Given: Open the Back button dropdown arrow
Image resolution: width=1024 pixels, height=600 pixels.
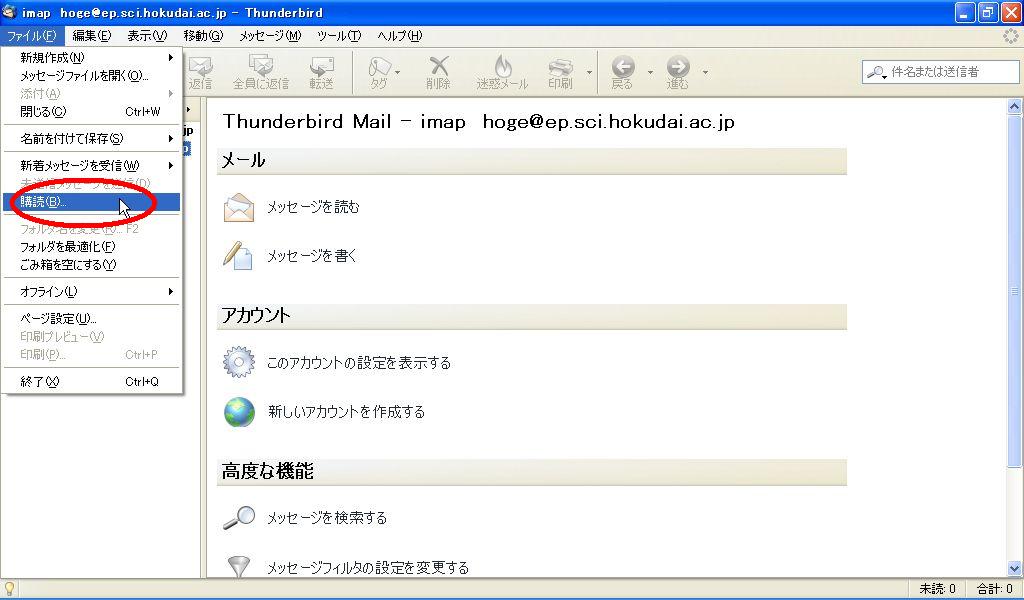Looking at the screenshot, I should coord(649,72).
